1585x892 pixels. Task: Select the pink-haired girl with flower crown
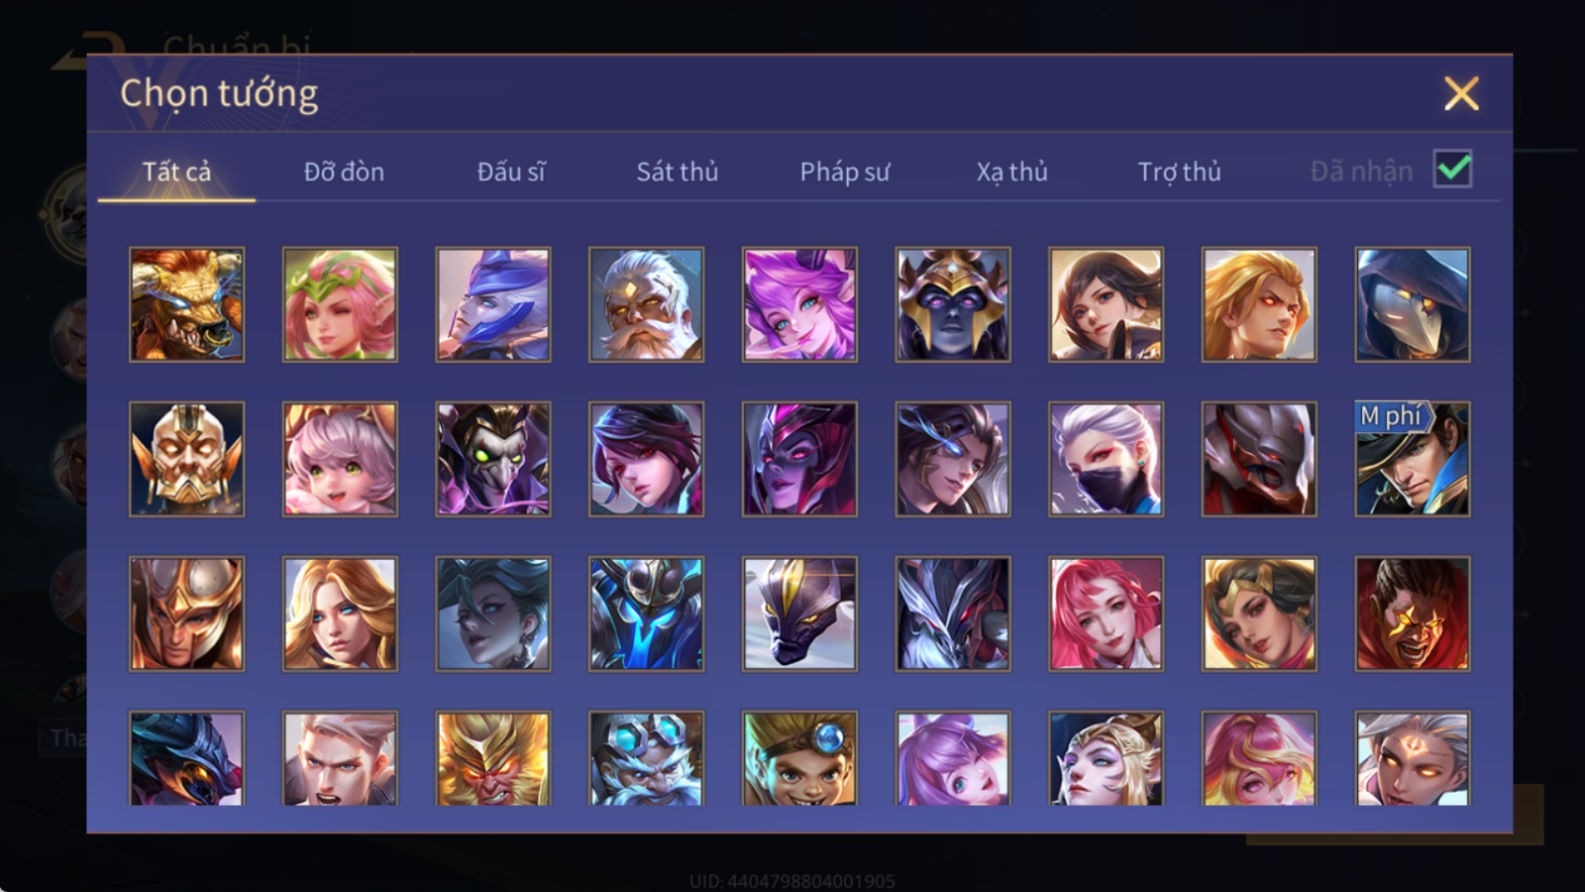[x=340, y=304]
